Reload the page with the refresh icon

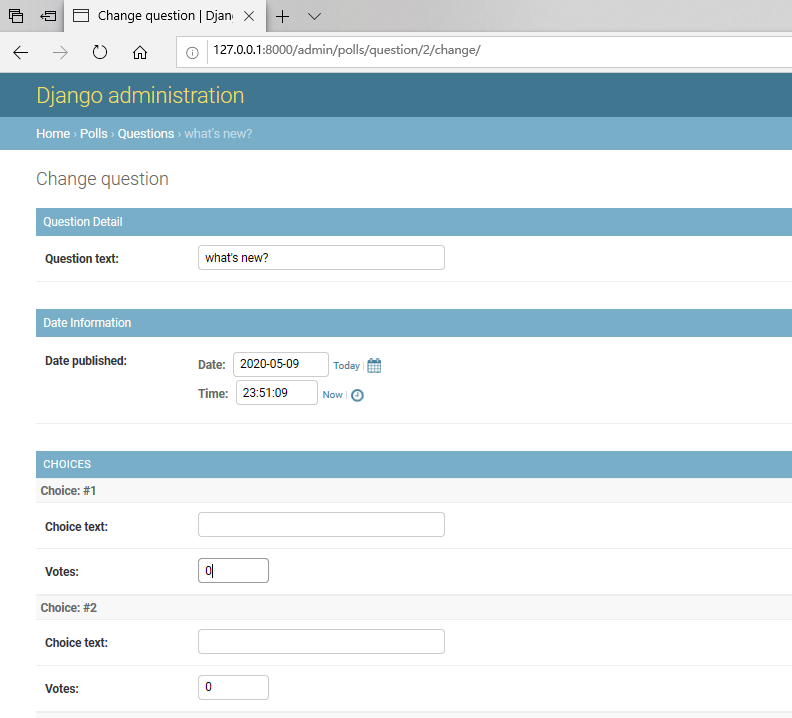pos(100,52)
